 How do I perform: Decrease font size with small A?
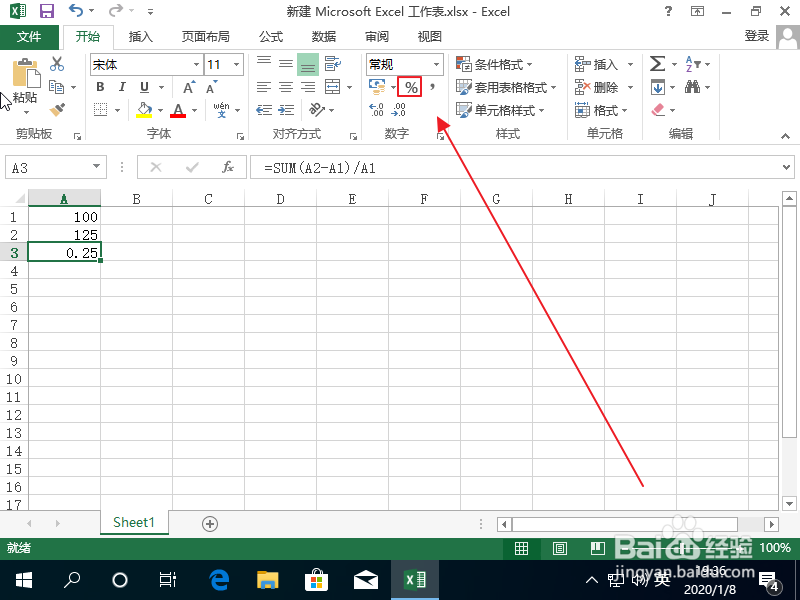pyautogui.click(x=211, y=87)
